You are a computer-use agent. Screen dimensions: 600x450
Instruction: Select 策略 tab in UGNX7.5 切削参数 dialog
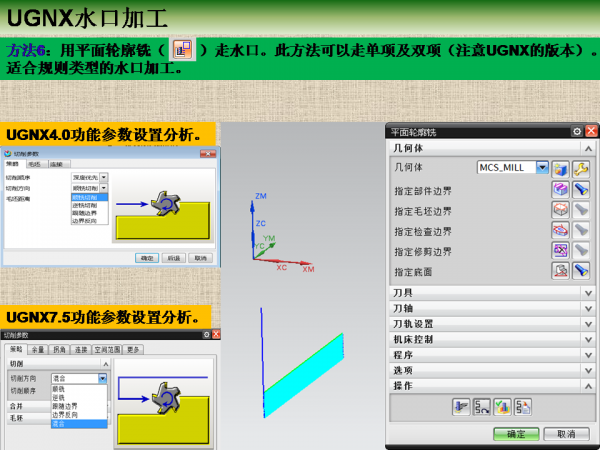tap(16, 349)
